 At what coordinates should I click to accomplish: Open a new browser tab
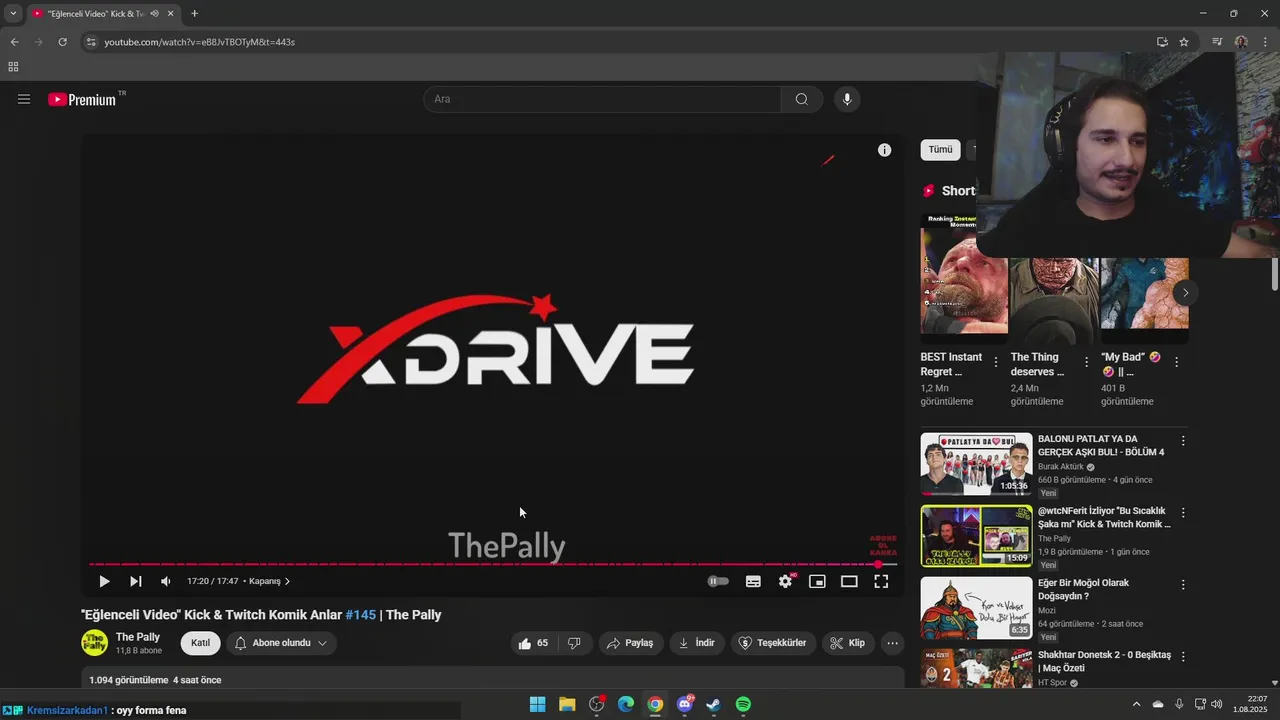click(x=194, y=13)
